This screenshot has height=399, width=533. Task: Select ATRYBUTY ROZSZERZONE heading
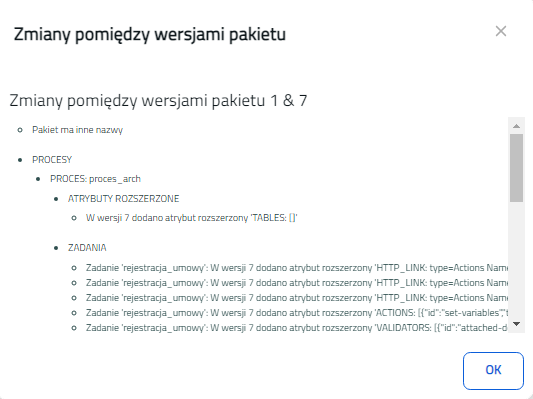pos(123,198)
